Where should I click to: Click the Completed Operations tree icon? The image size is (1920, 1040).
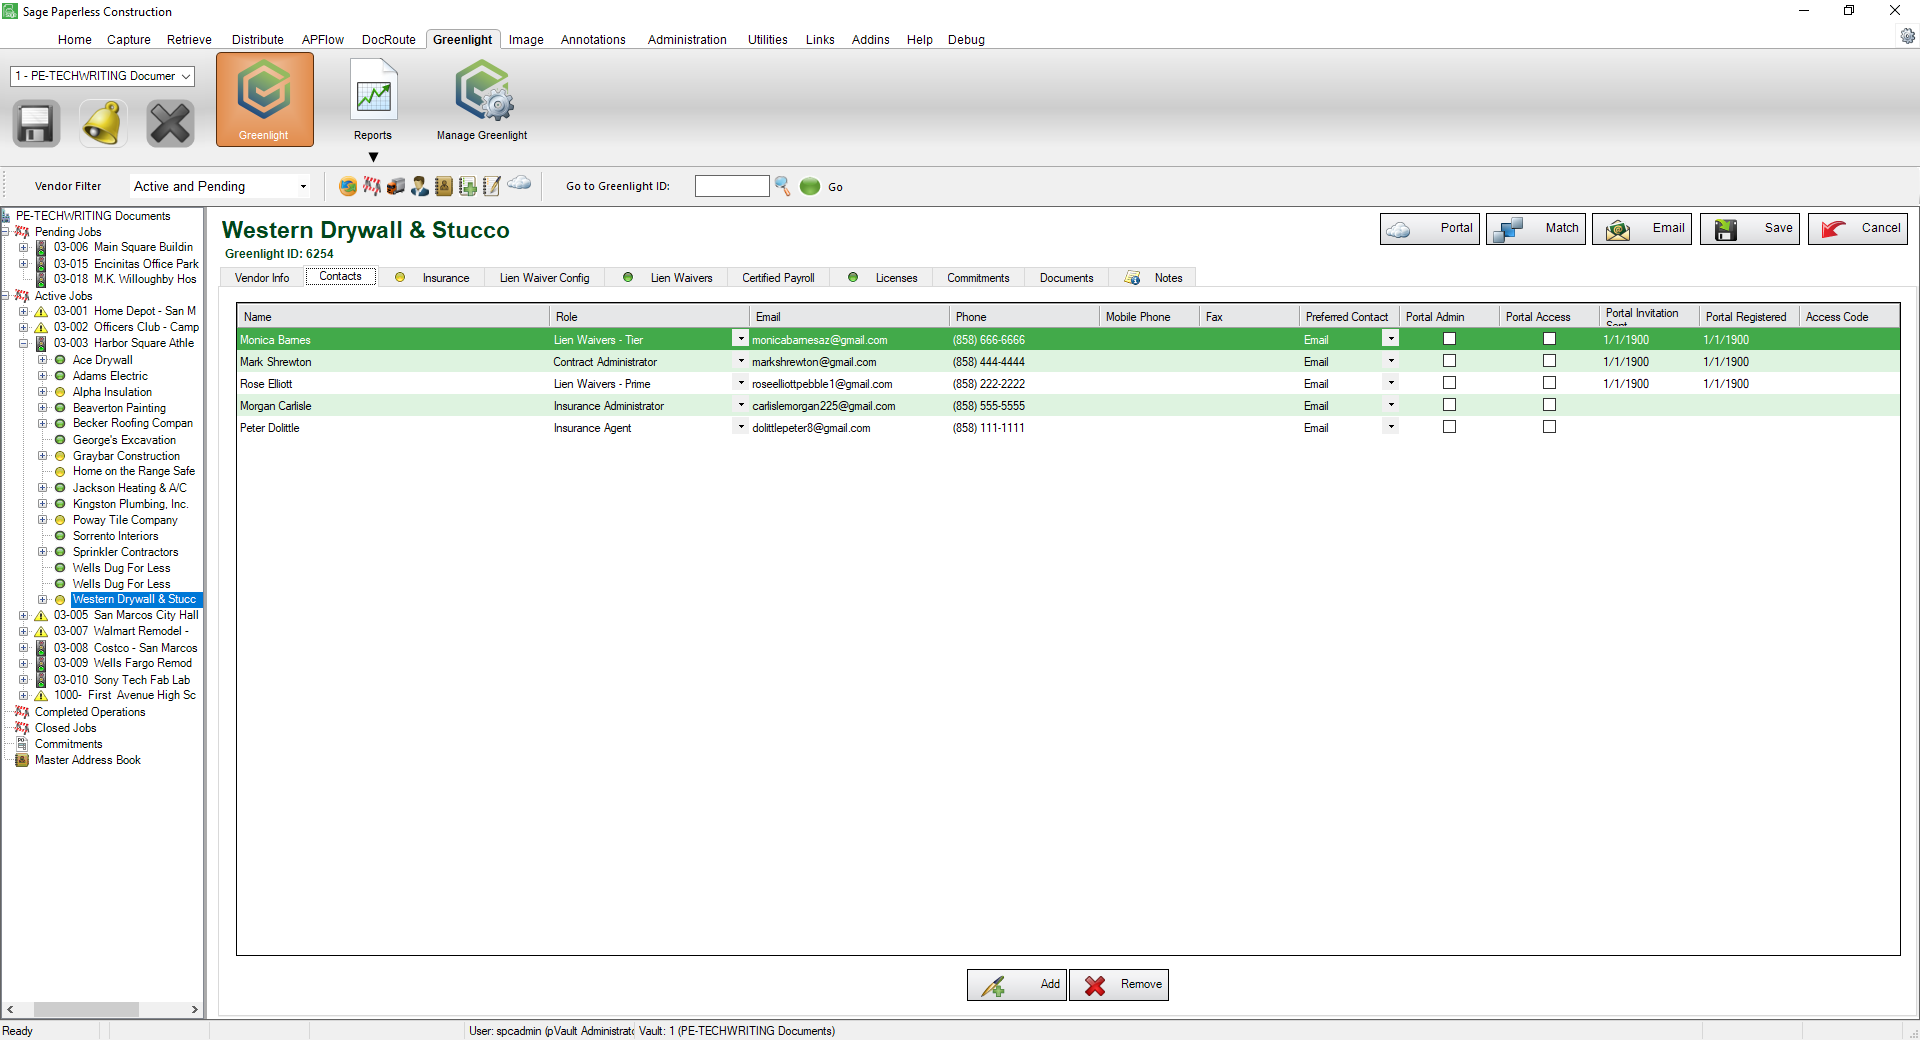pos(22,712)
